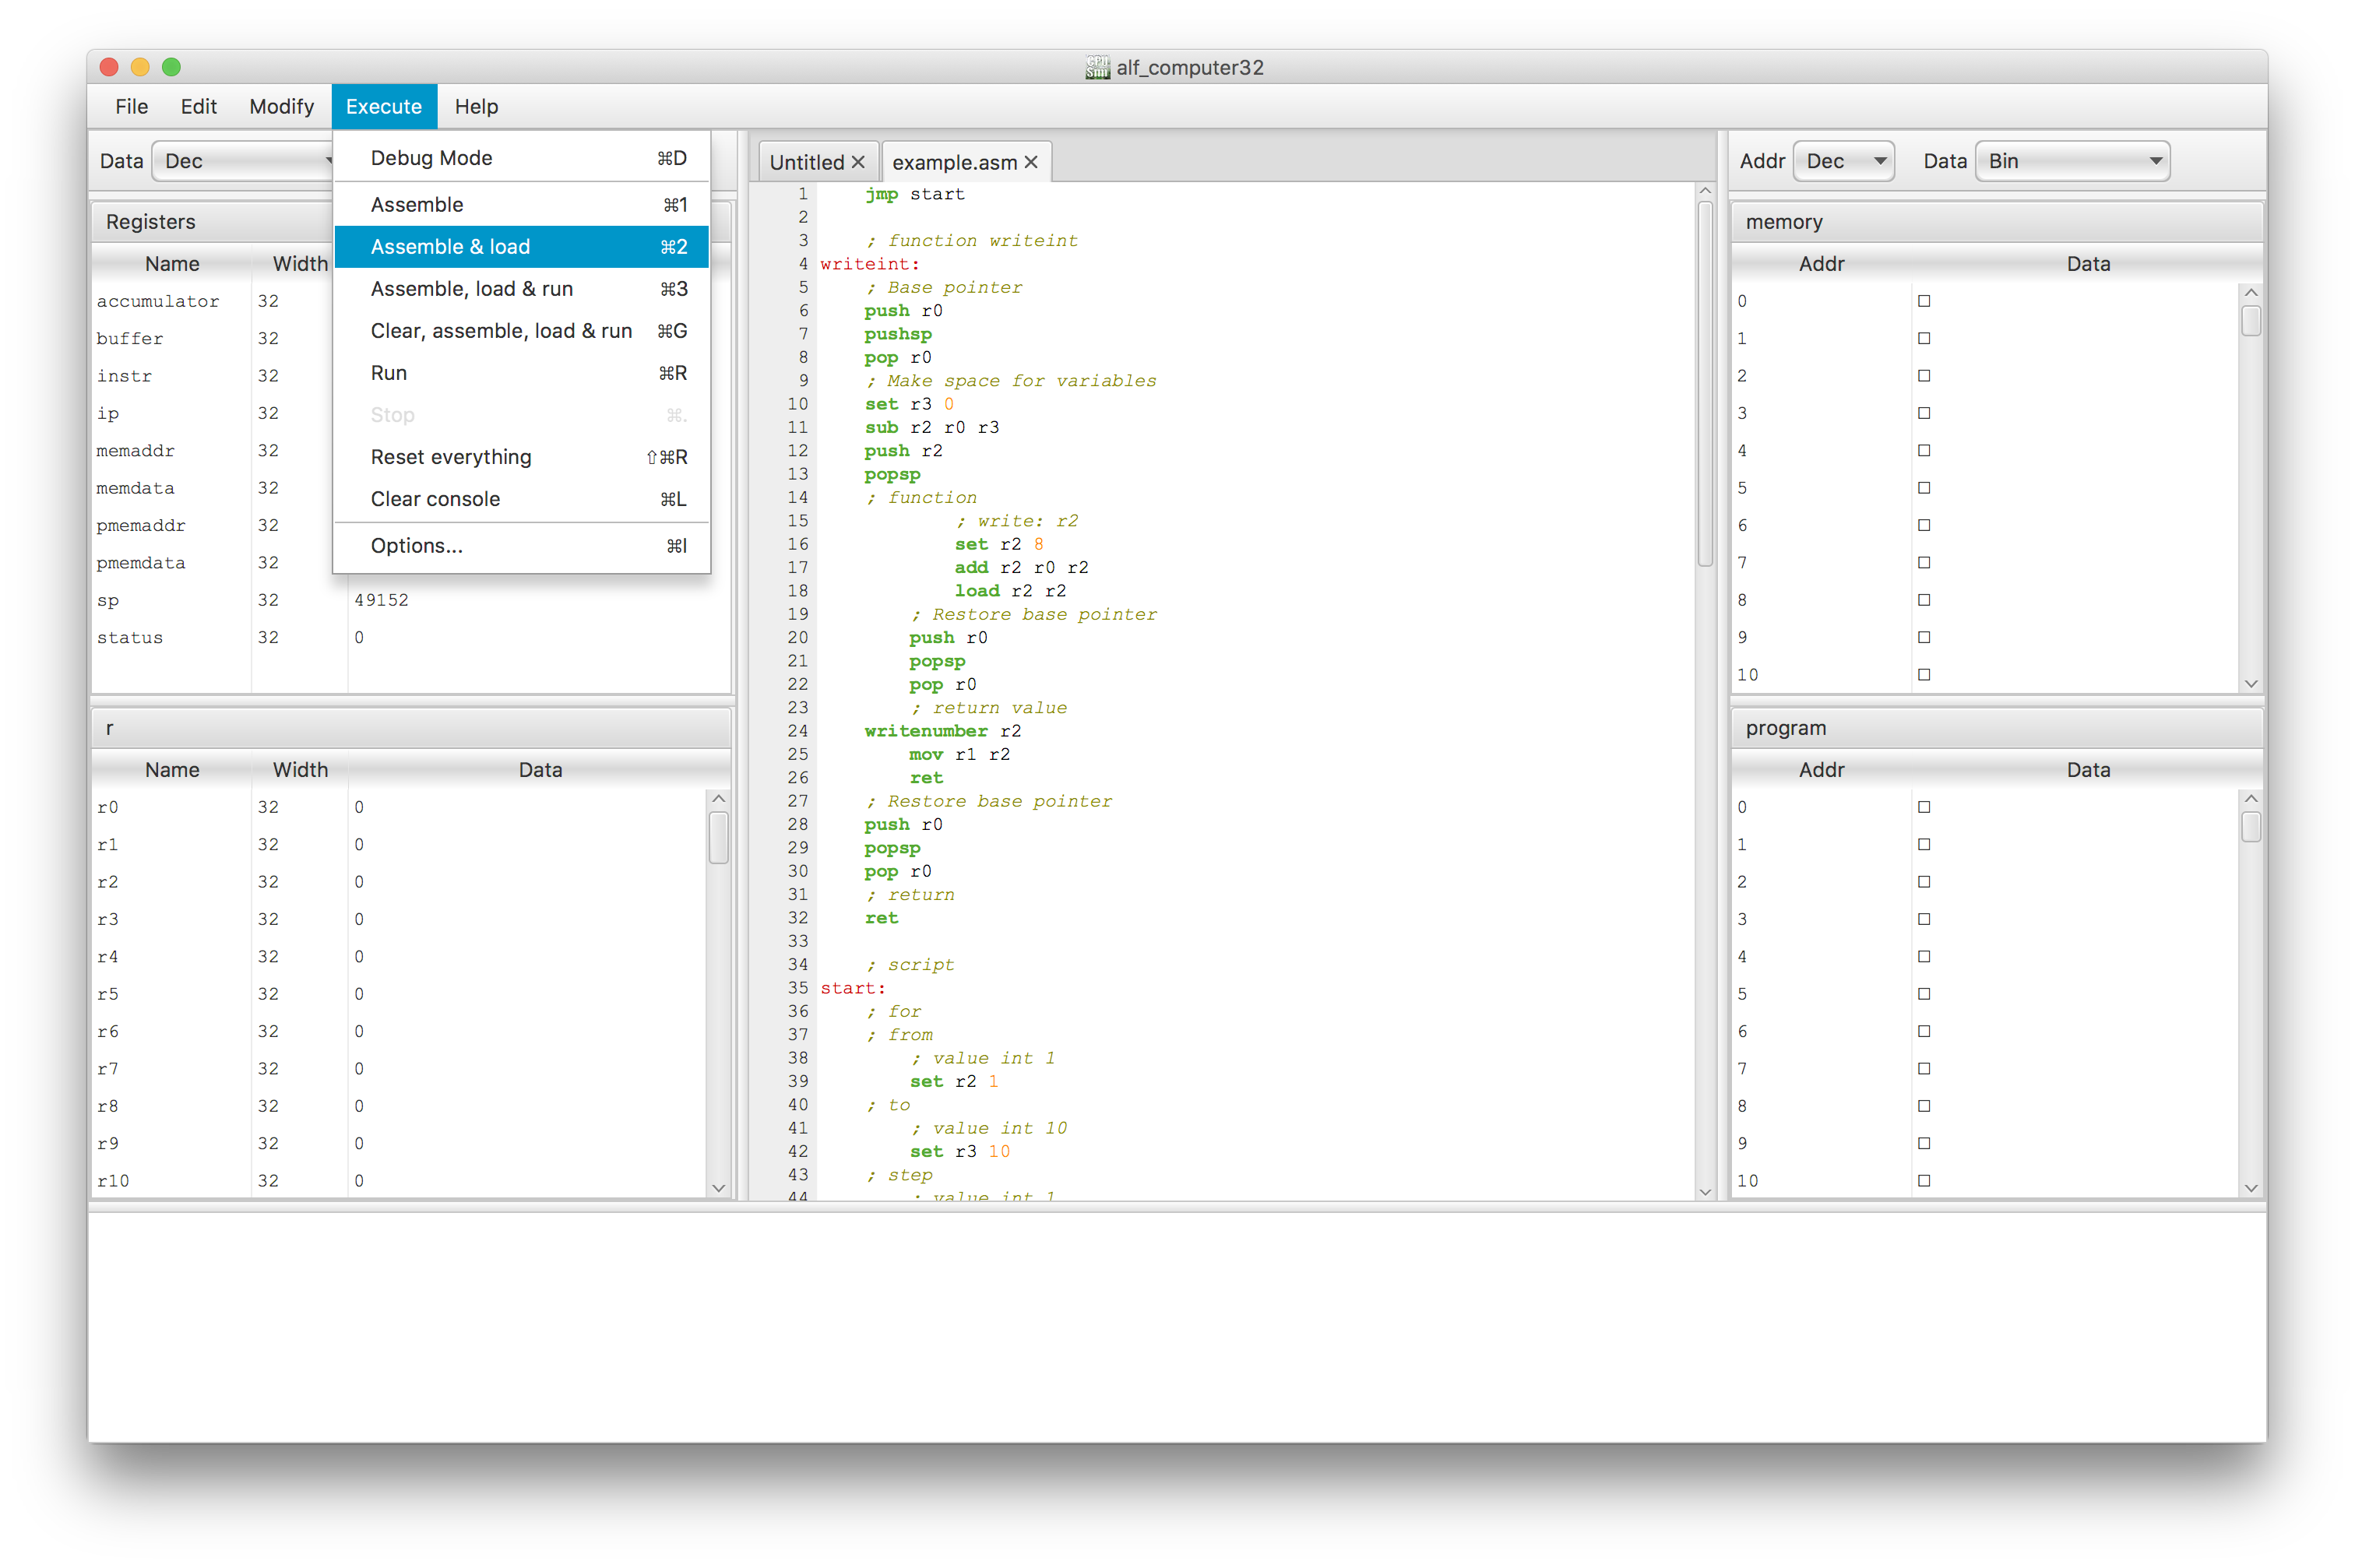
Task: Choose Reset everything
Action: 521,456
